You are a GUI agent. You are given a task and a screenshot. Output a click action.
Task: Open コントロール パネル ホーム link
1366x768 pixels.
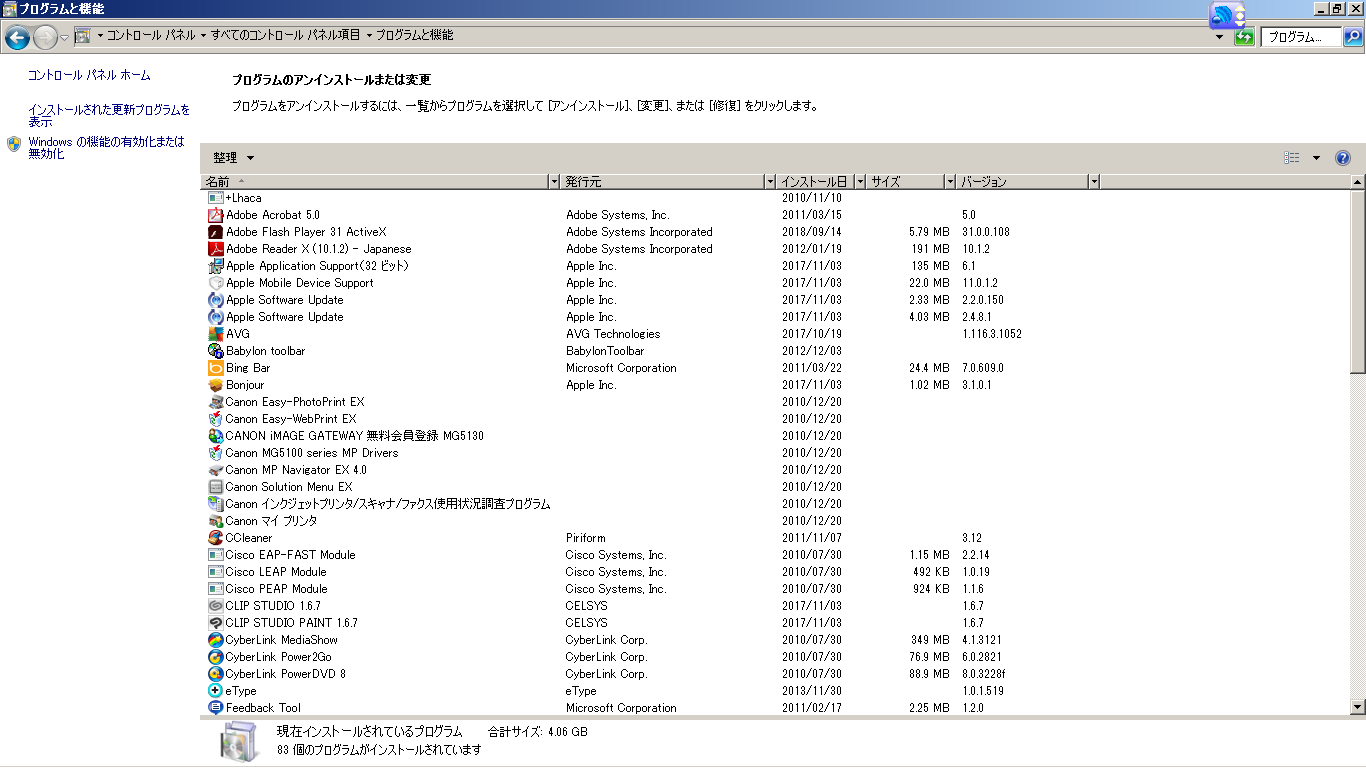coord(89,75)
